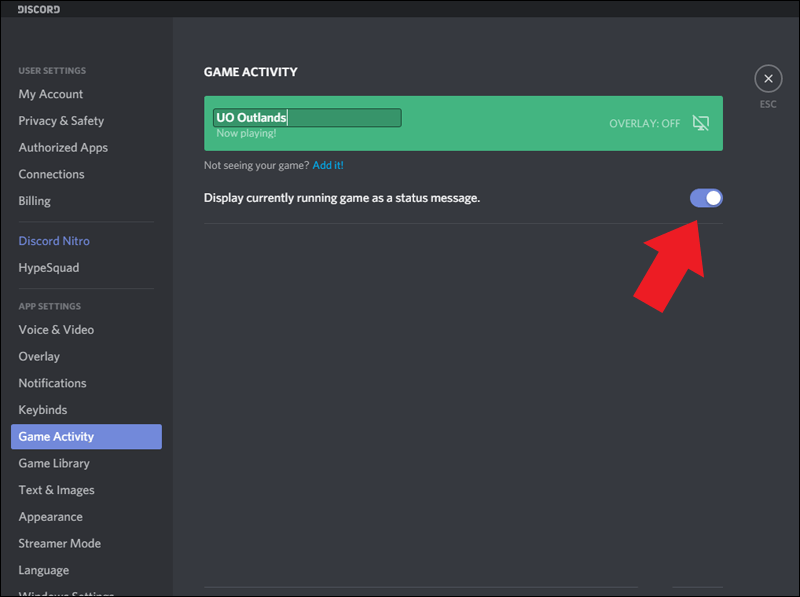800x597 pixels.
Task: Open Privacy & Safety settings
Action: click(61, 121)
